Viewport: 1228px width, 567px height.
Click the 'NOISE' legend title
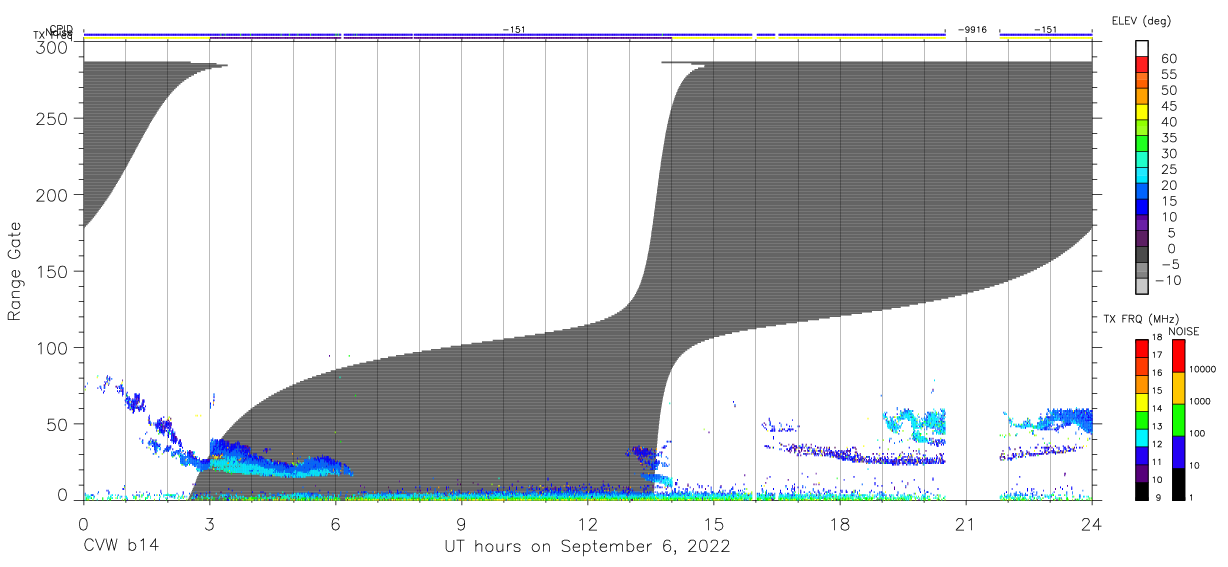point(1183,331)
